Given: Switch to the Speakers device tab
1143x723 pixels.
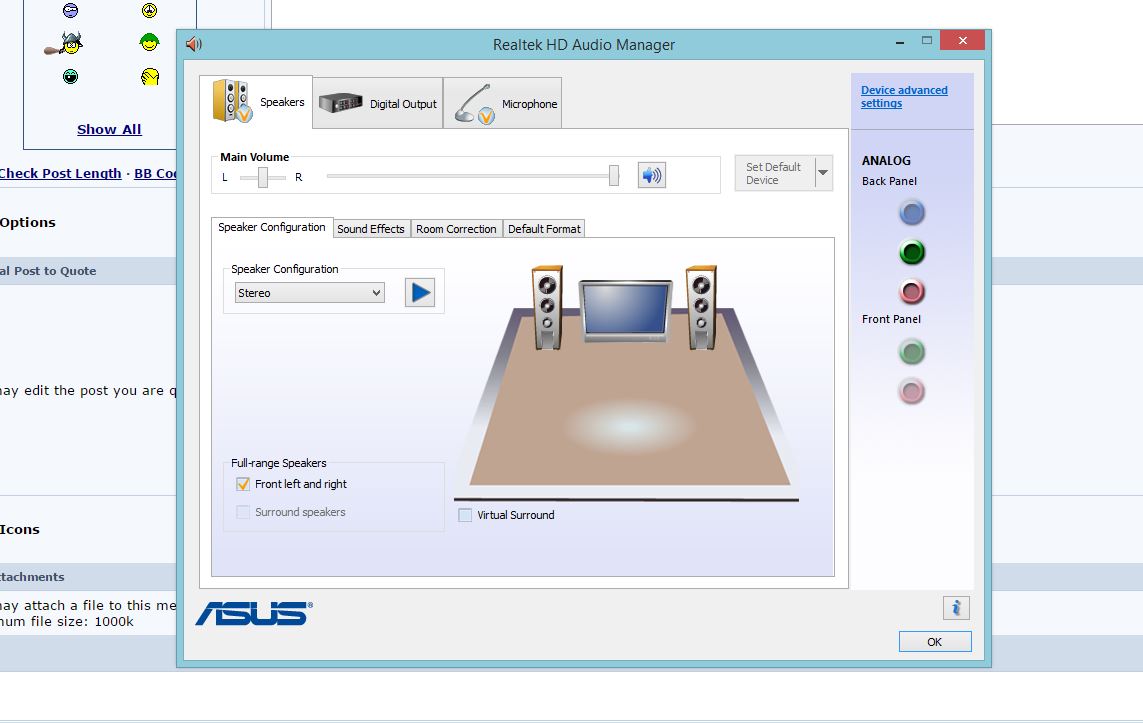Looking at the screenshot, I should click(257, 102).
